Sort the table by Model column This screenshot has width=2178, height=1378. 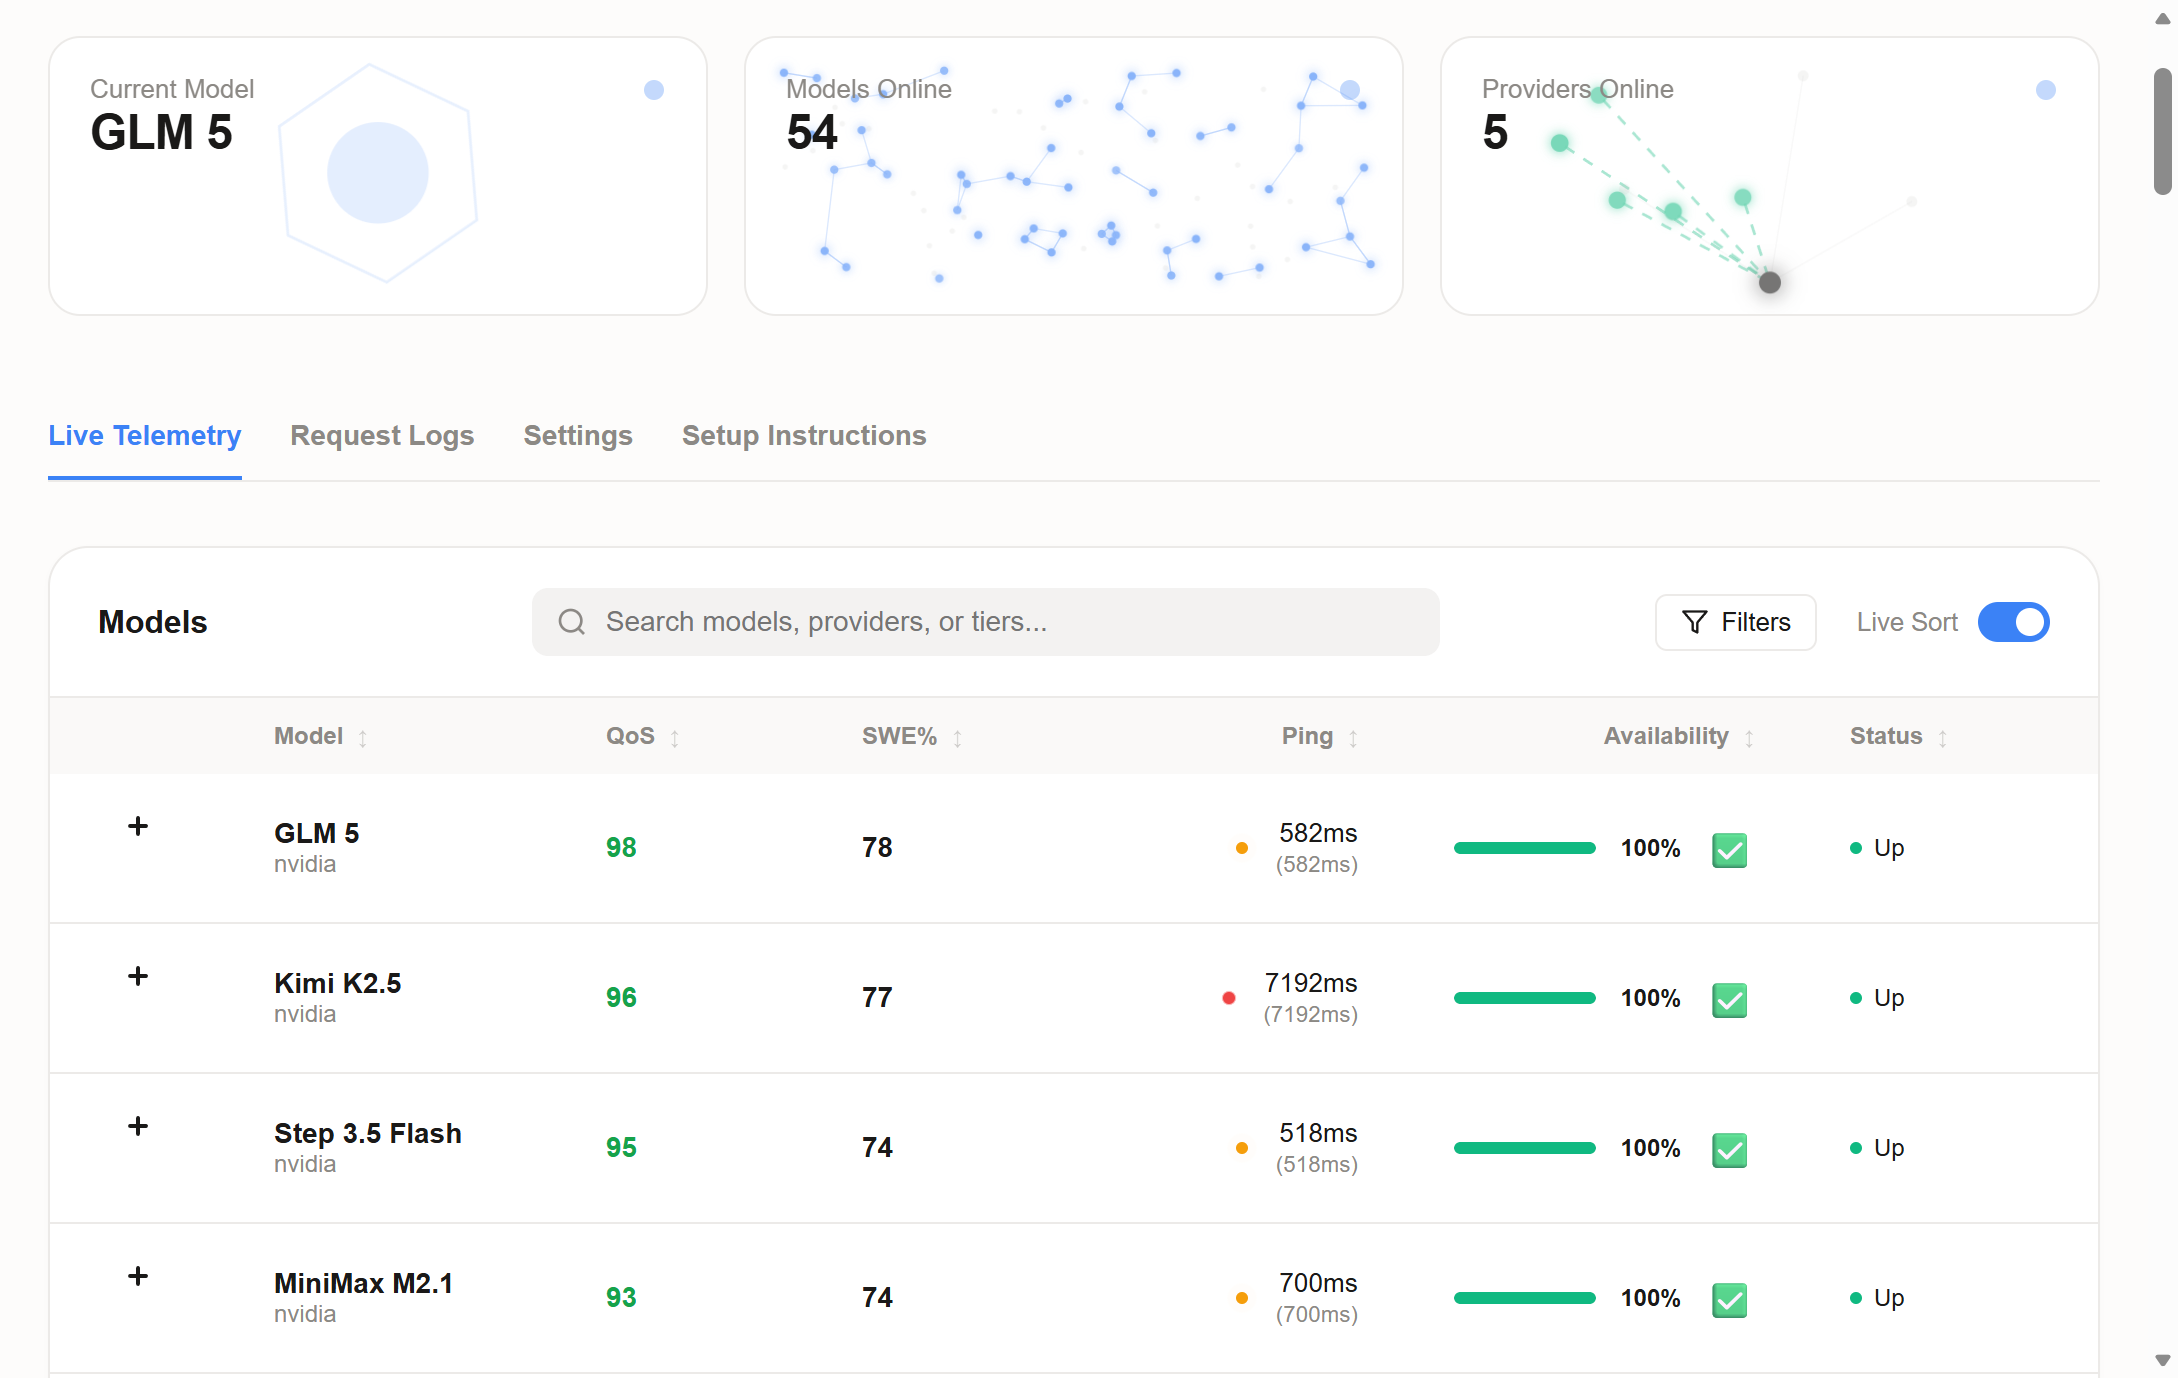321,736
